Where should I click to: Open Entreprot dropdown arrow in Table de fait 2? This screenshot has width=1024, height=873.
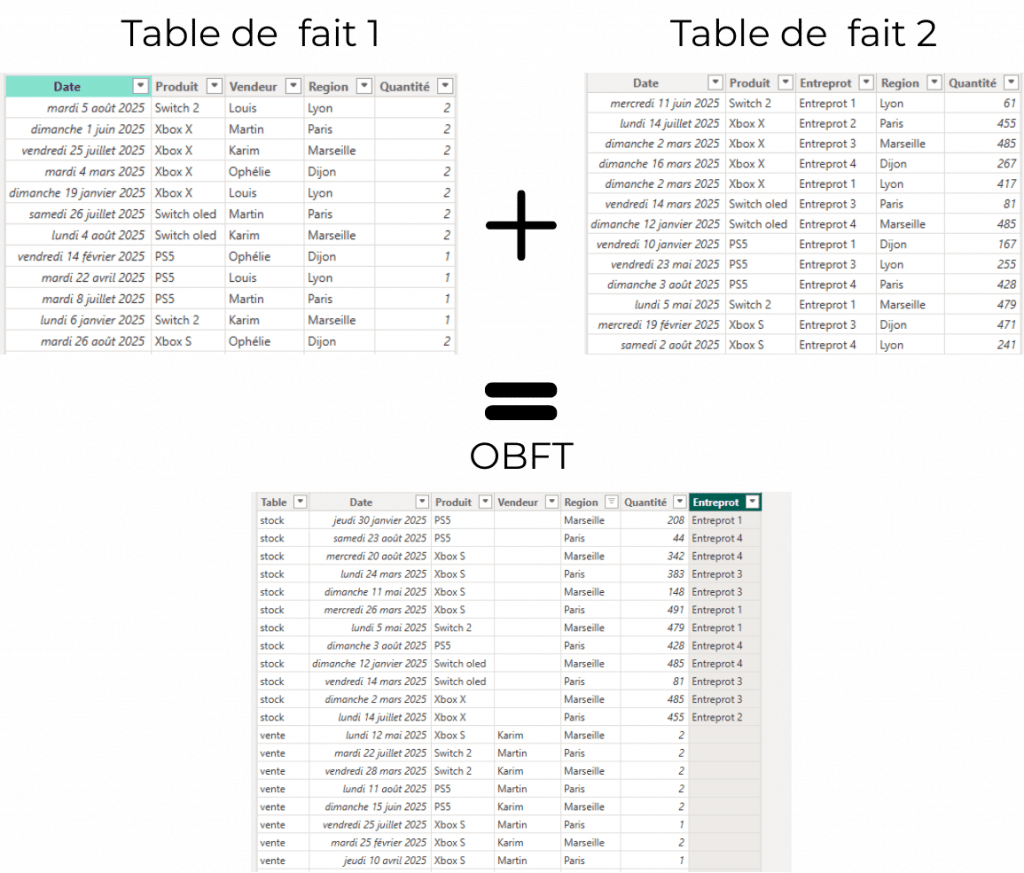(x=866, y=84)
